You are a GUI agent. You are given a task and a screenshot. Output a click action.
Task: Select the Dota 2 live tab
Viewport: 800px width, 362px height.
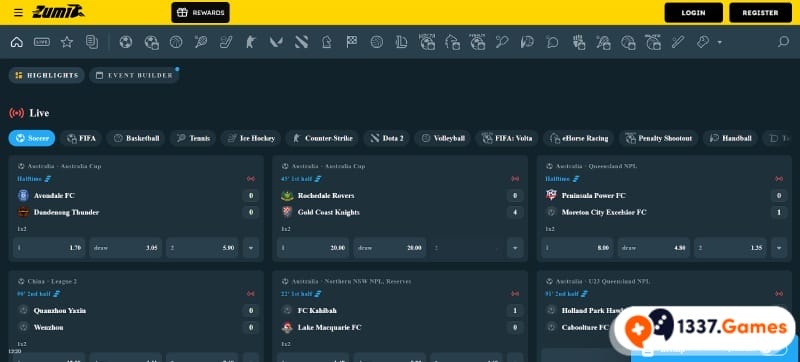(x=387, y=138)
